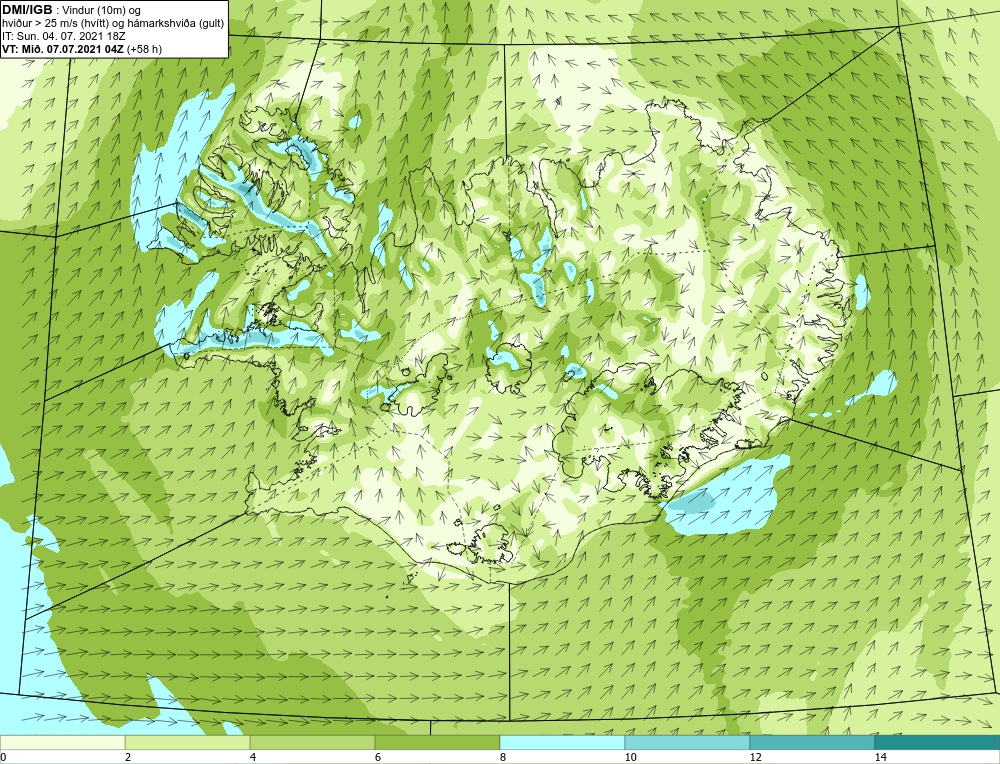
Task: Click the 4–6 m/s green legend swatch
Action: pos(312,743)
